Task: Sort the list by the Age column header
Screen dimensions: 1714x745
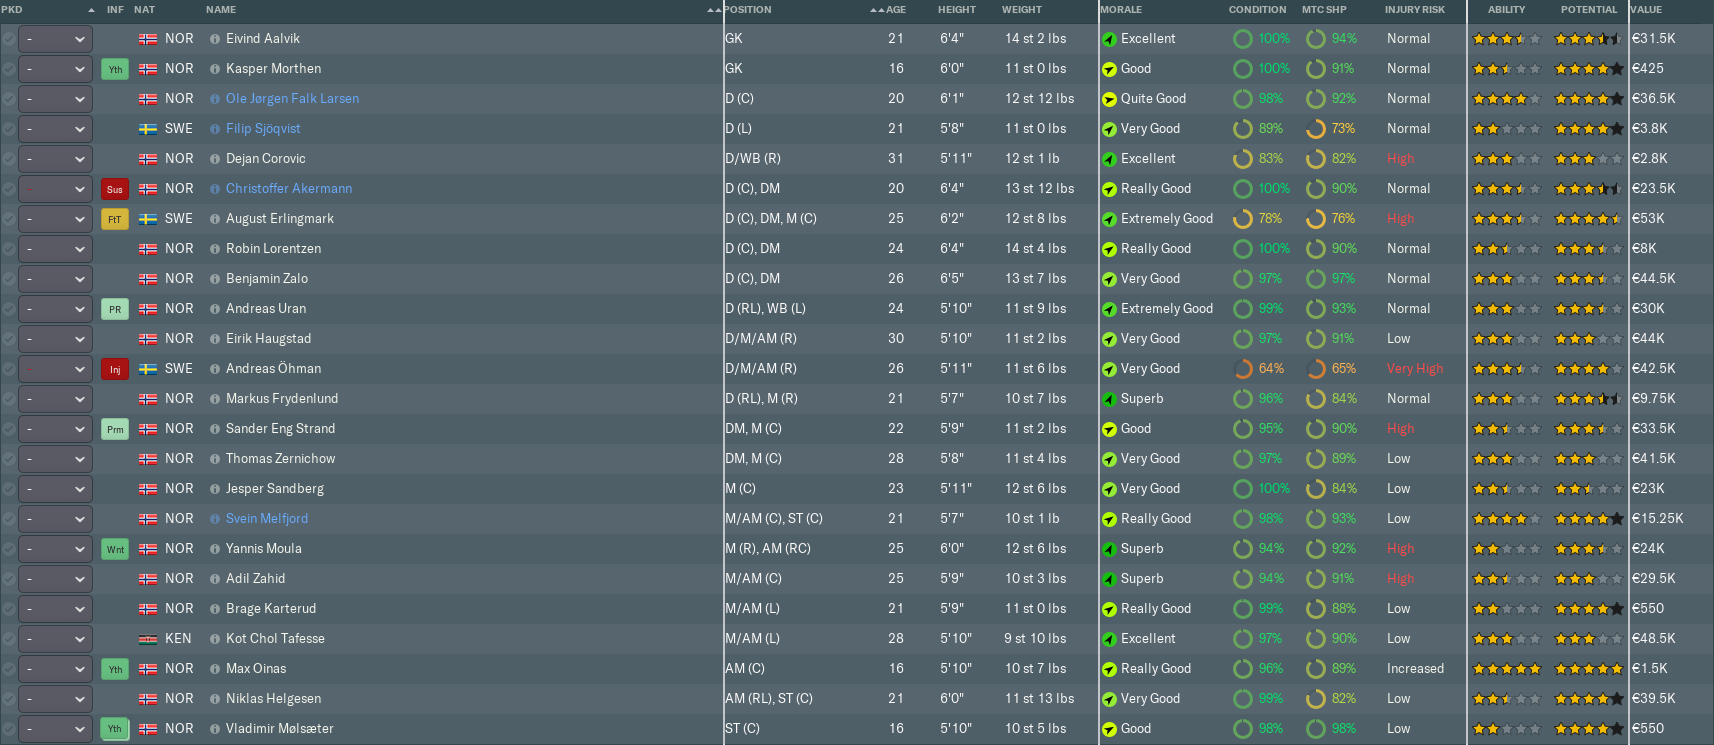Action: (895, 10)
